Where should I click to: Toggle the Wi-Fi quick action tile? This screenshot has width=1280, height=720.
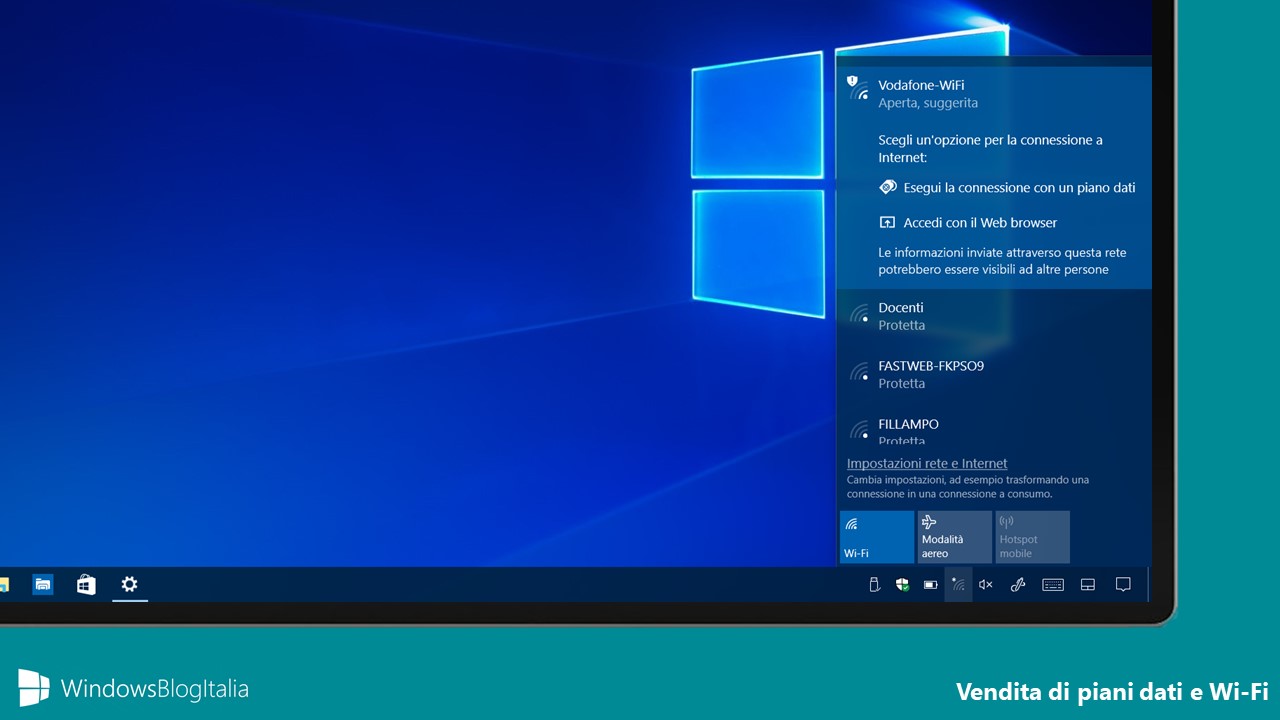[x=877, y=537]
